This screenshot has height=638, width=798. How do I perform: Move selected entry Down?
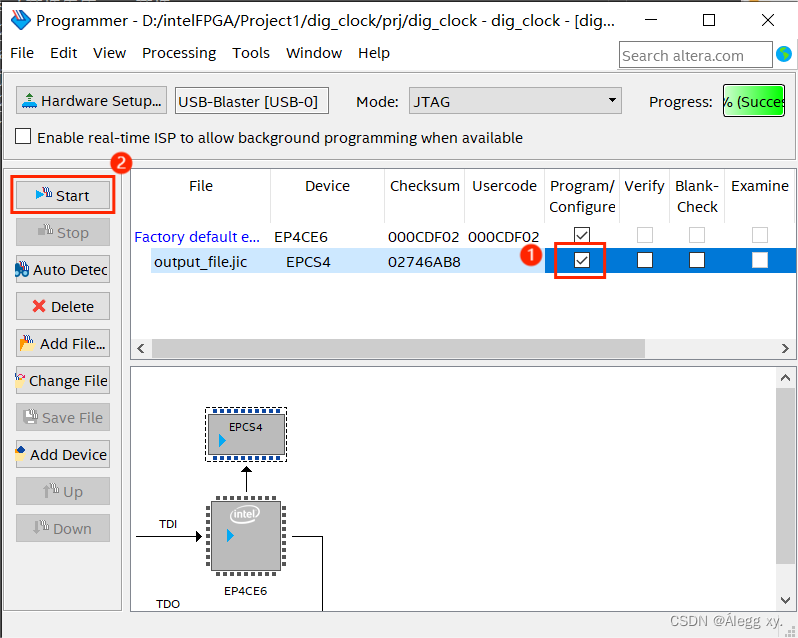[63, 528]
